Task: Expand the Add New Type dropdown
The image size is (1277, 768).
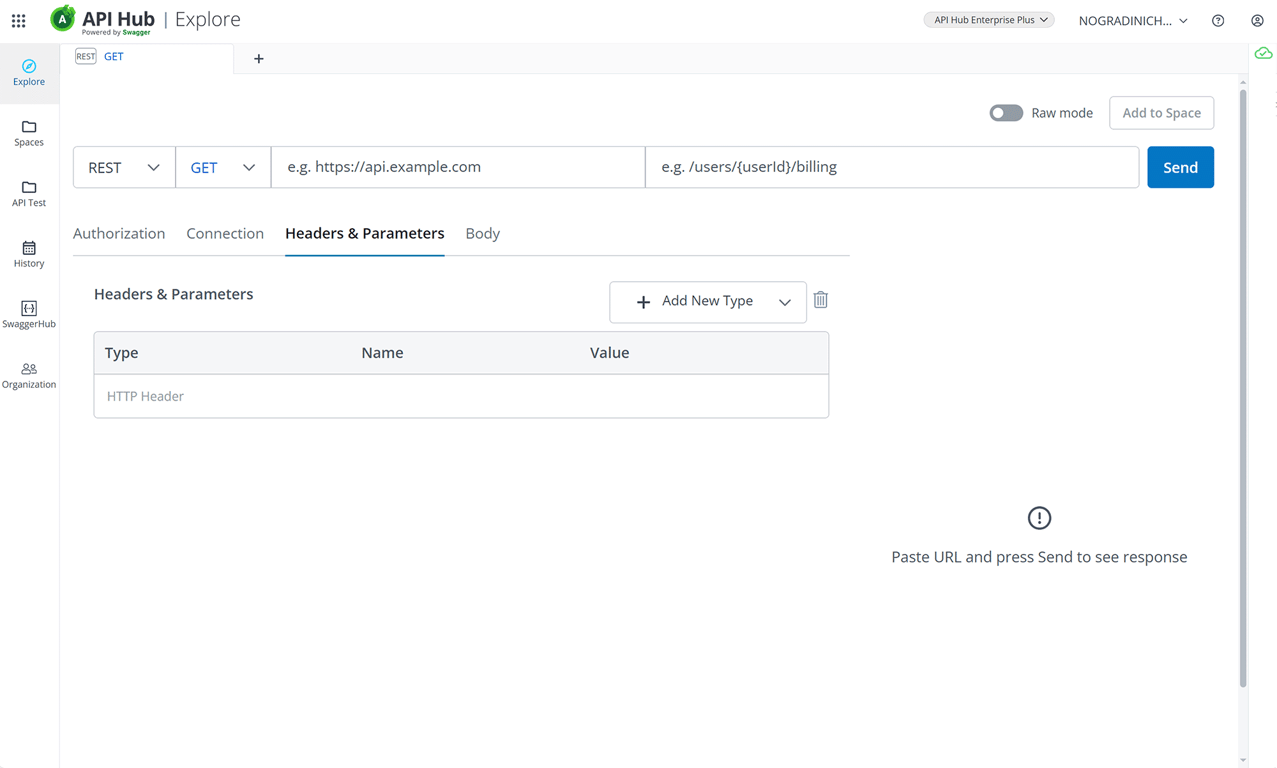Action: pyautogui.click(x=708, y=301)
